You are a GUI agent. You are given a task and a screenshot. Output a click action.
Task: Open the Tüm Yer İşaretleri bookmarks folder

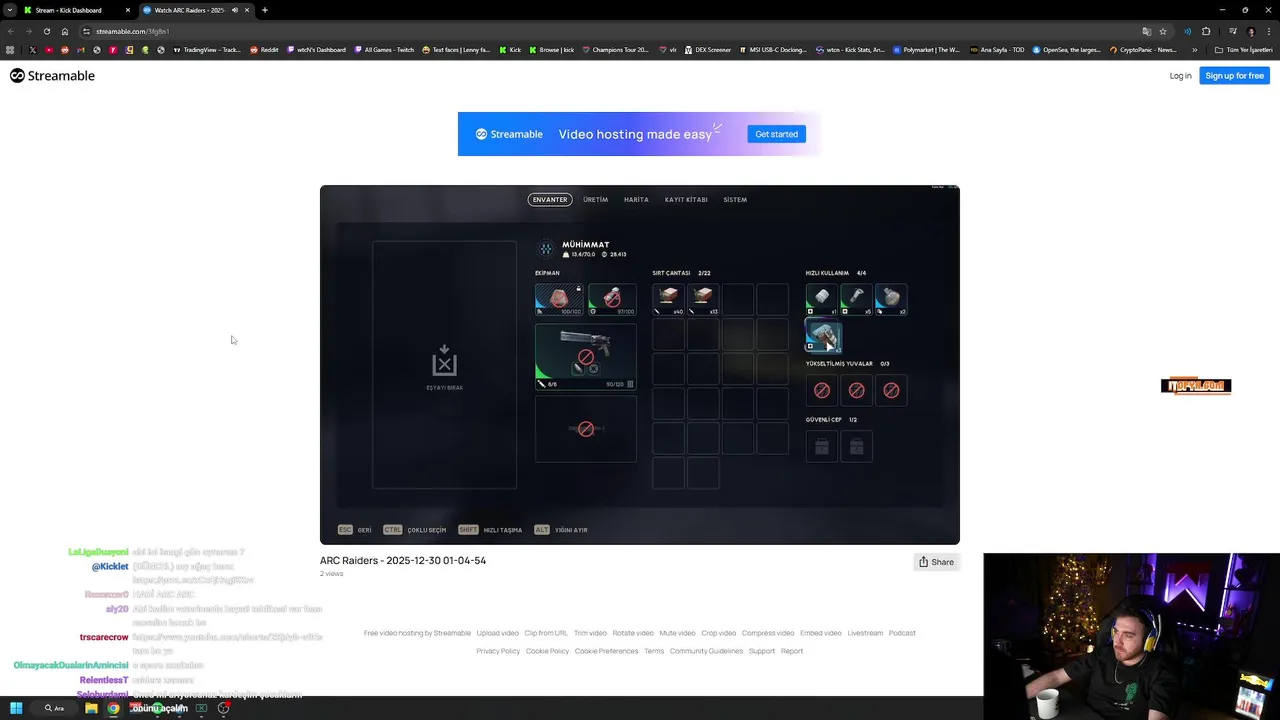tap(1244, 50)
